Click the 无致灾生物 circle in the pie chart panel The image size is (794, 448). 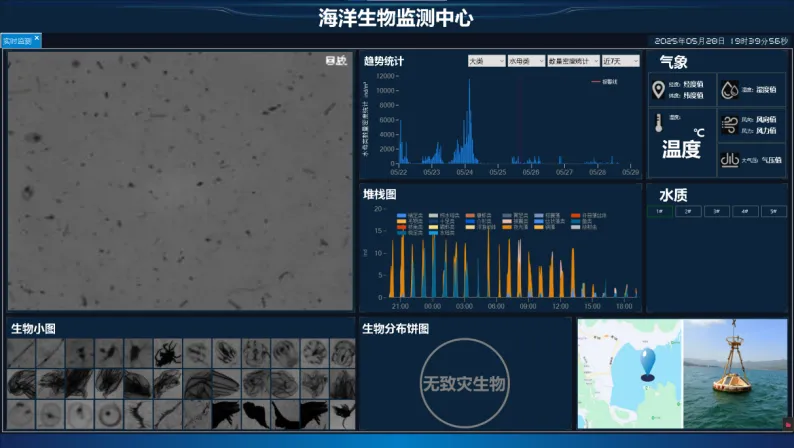coord(464,383)
